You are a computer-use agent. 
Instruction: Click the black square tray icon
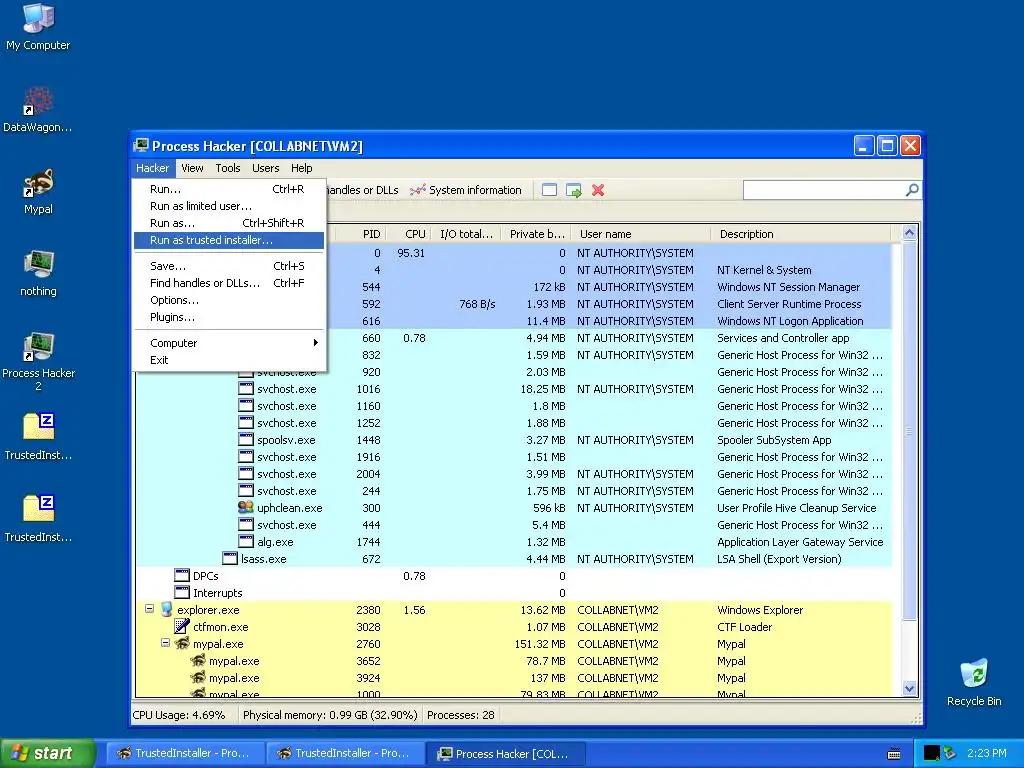pos(931,753)
